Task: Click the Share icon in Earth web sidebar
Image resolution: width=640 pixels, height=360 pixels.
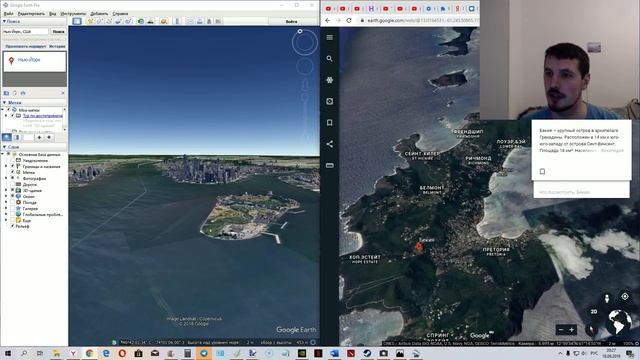Action: click(329, 144)
